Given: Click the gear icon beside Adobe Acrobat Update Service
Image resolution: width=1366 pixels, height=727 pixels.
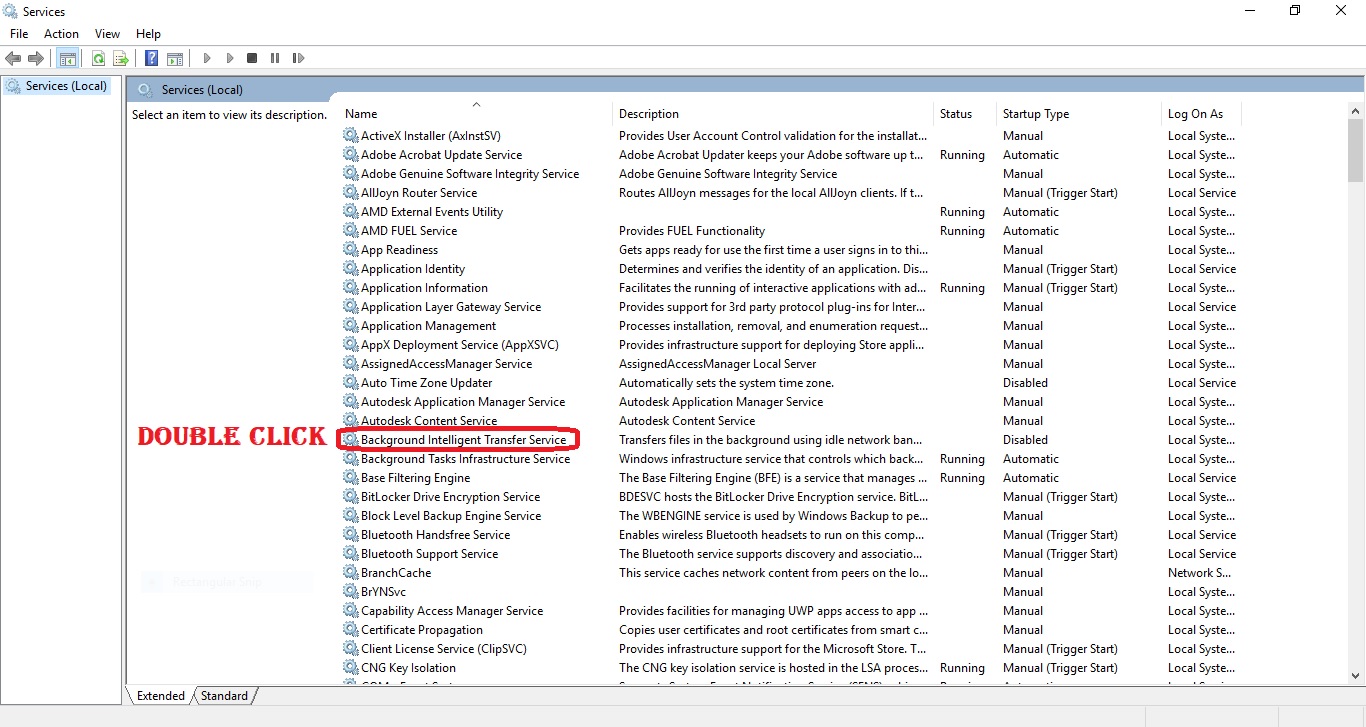Looking at the screenshot, I should pos(350,154).
